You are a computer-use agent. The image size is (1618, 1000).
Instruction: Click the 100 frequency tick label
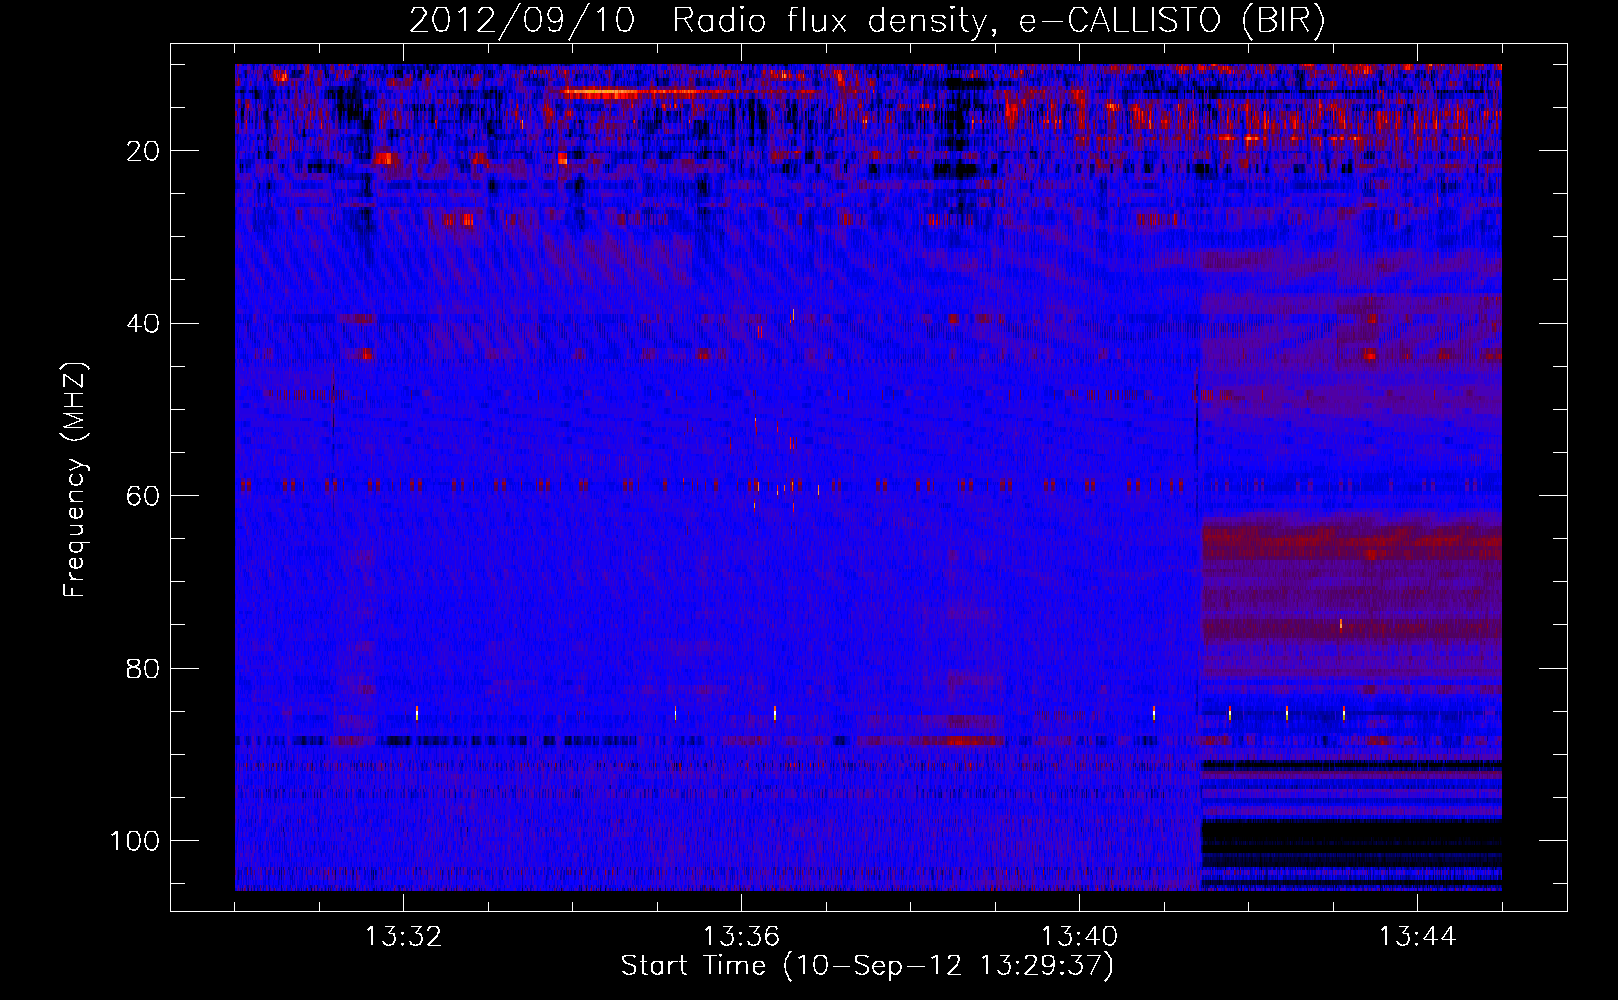135,840
